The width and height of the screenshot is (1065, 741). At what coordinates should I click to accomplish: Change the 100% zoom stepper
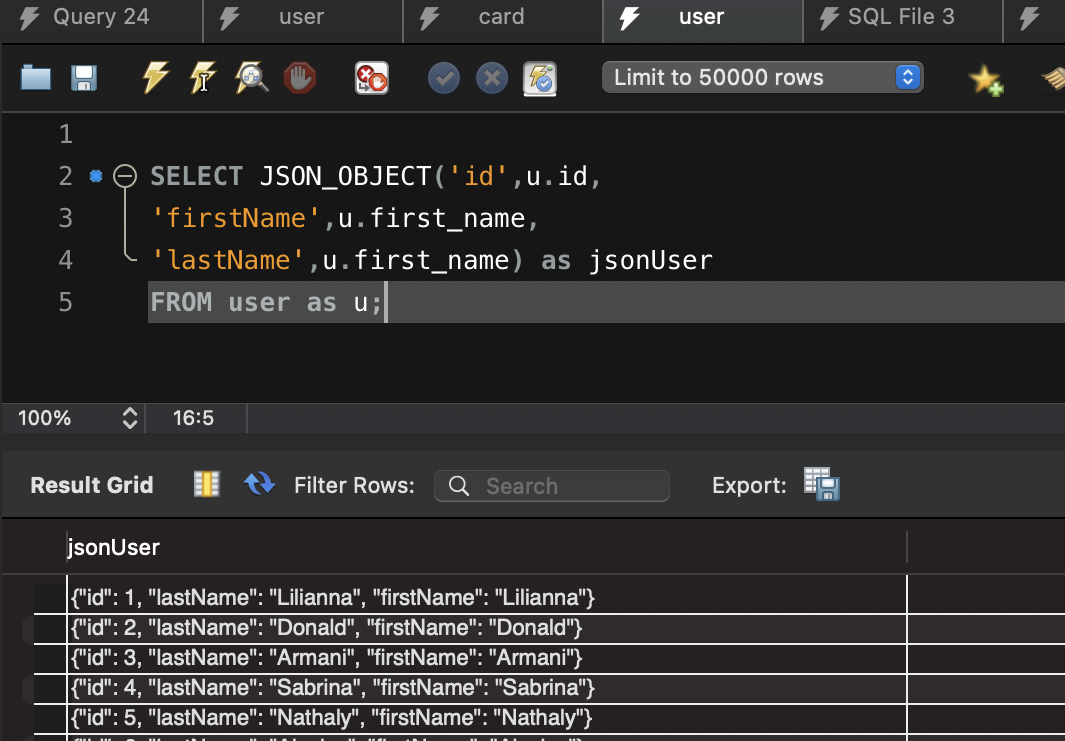(x=130, y=418)
